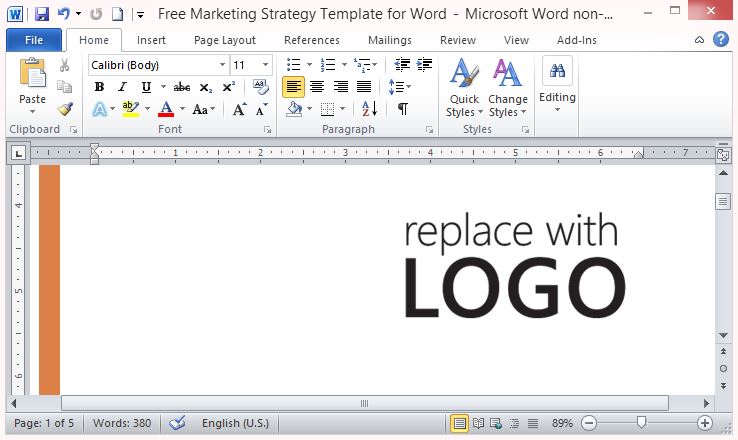
Task: Enable Justify text alignment
Action: click(364, 87)
